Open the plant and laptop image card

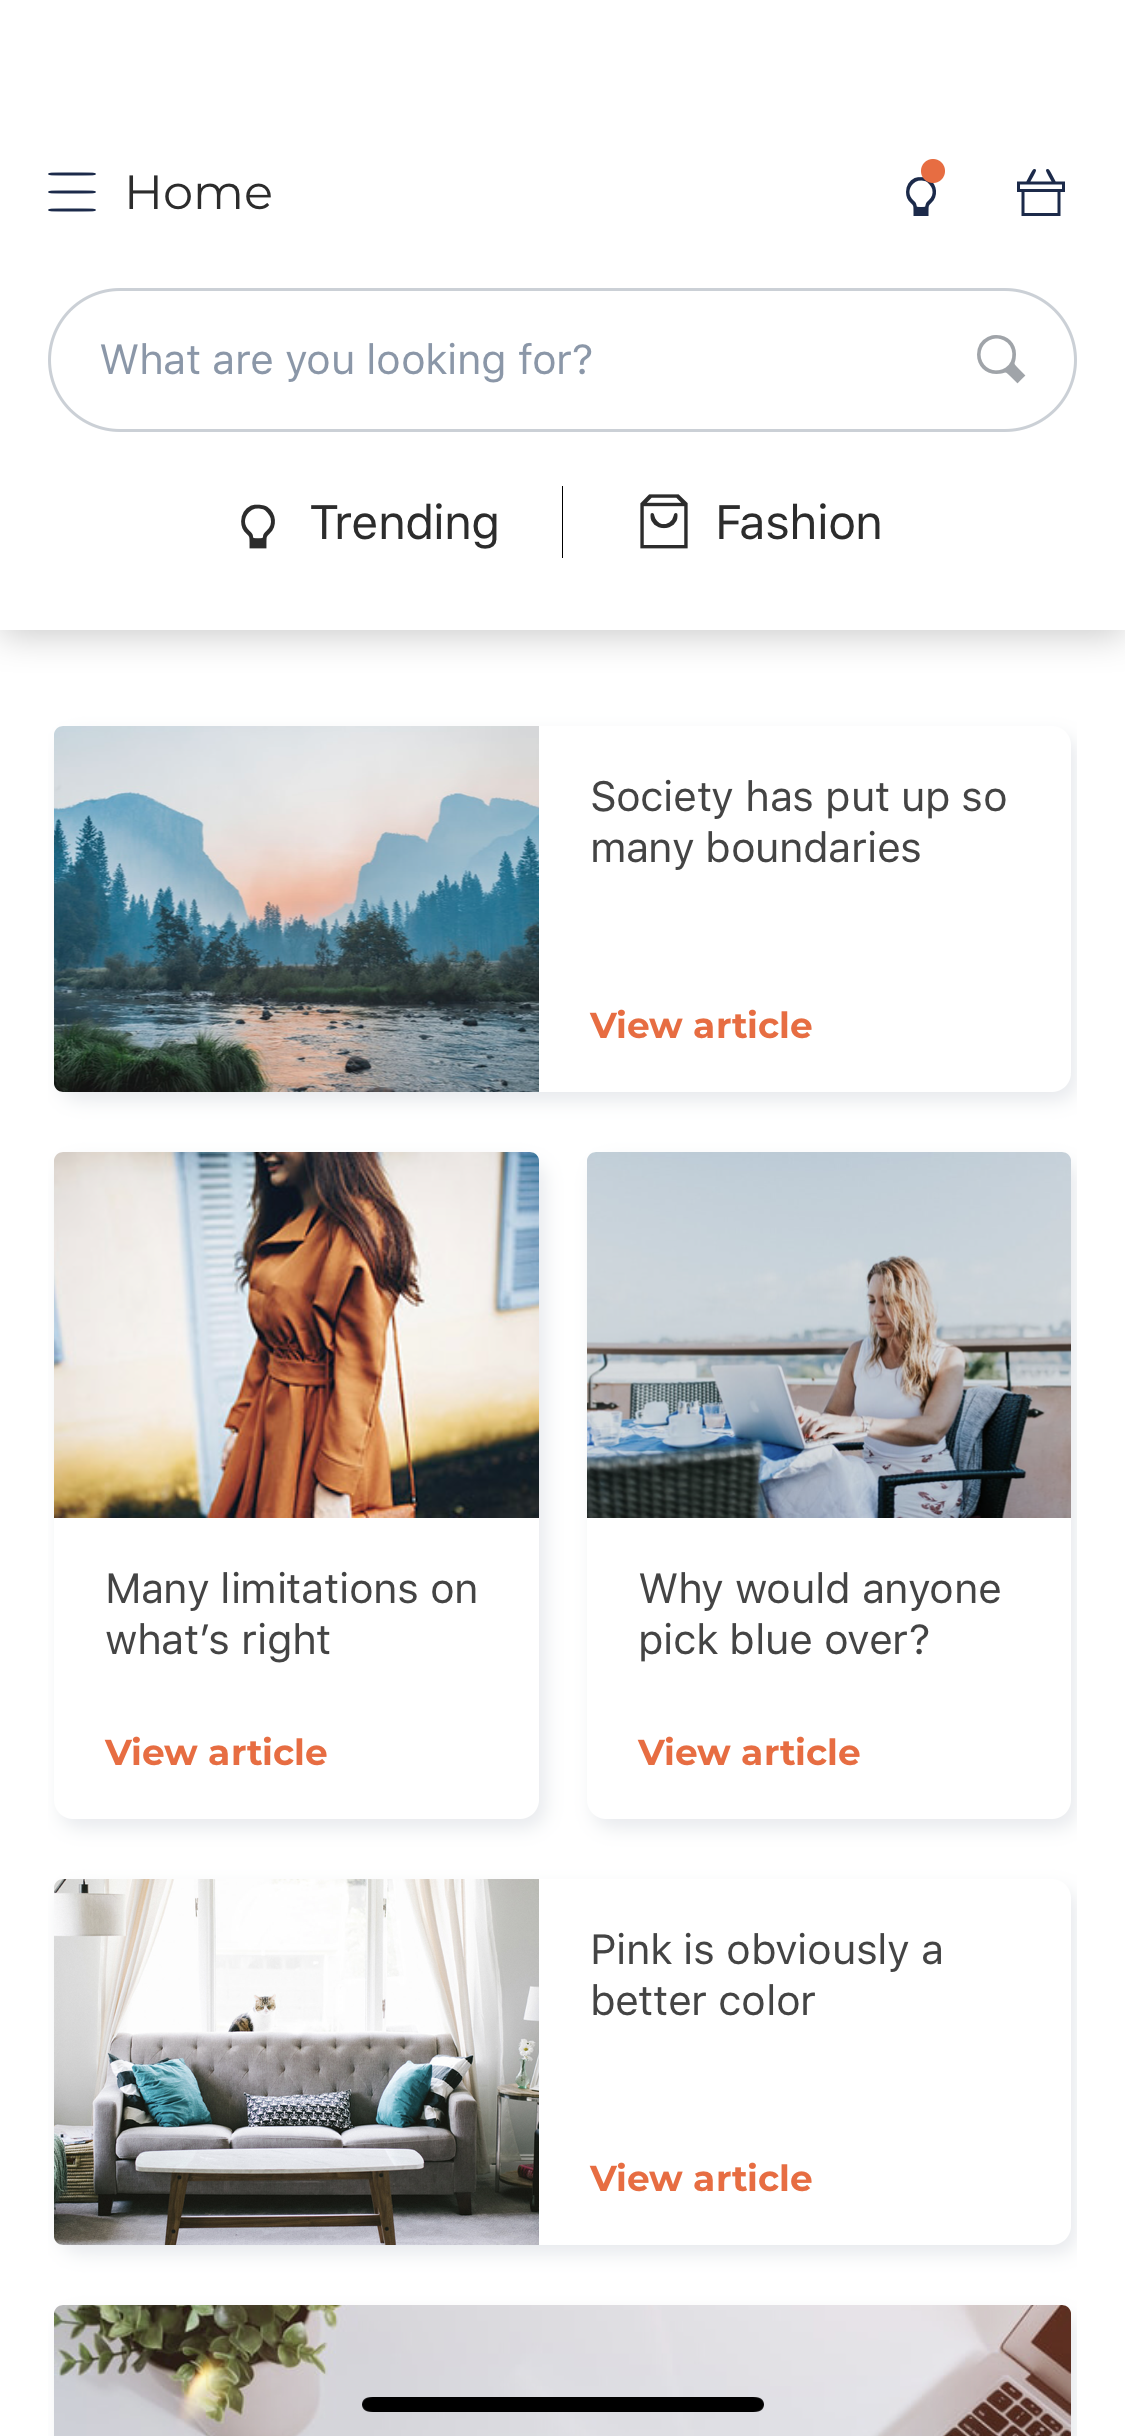click(562, 2370)
